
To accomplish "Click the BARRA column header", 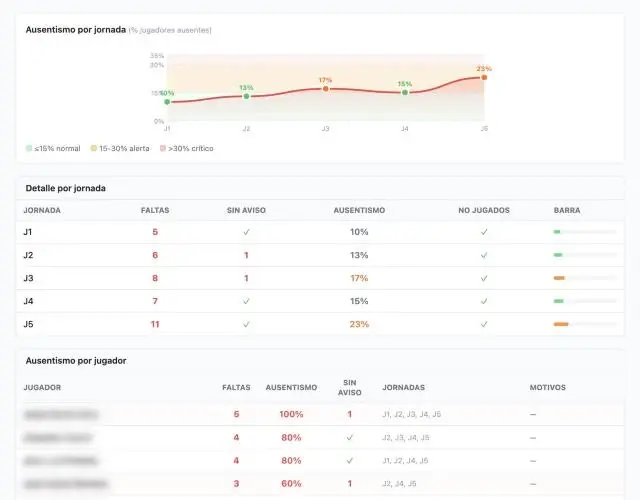I will (567, 210).
